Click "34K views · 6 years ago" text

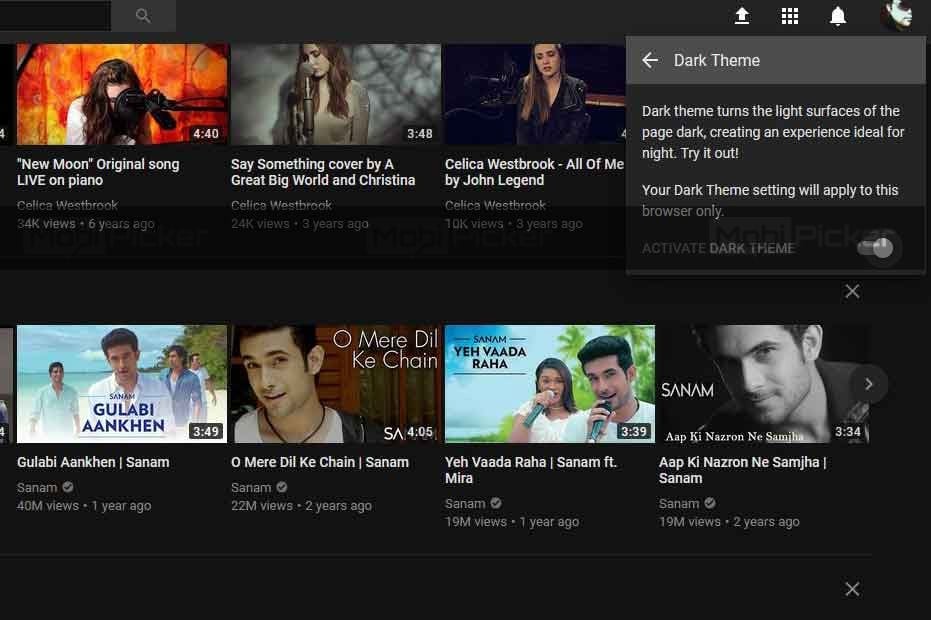(86, 224)
